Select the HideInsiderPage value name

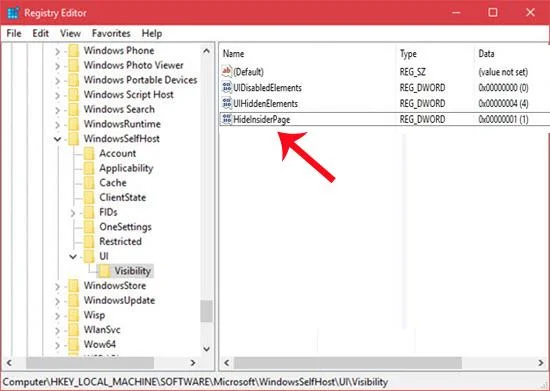(262, 120)
